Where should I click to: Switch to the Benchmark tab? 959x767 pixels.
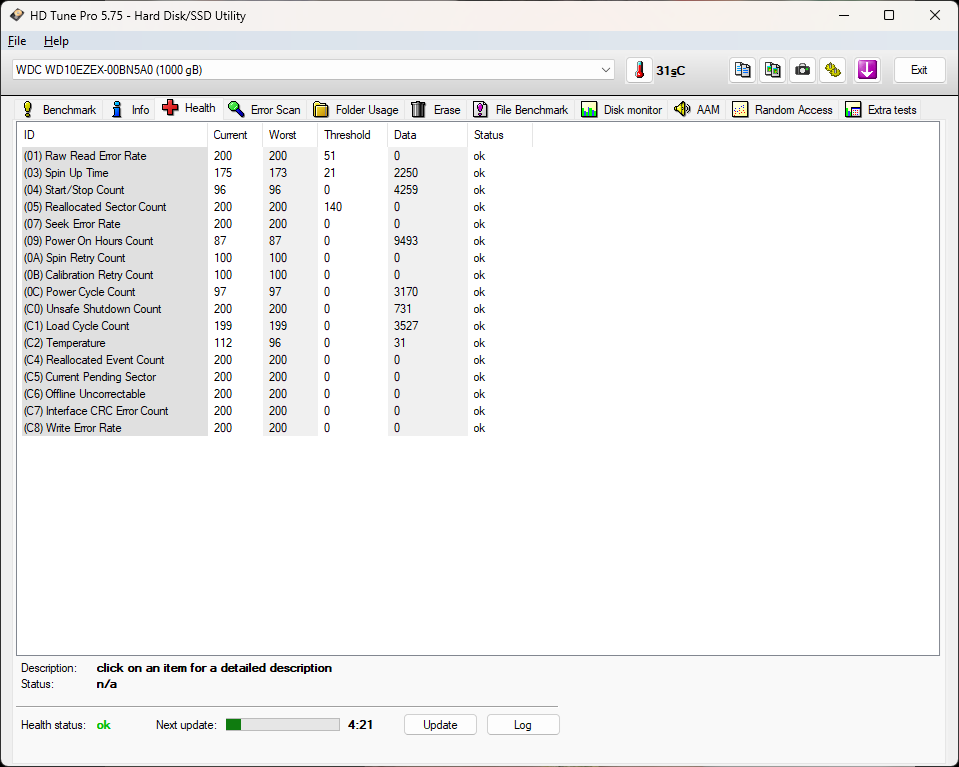click(x=59, y=109)
